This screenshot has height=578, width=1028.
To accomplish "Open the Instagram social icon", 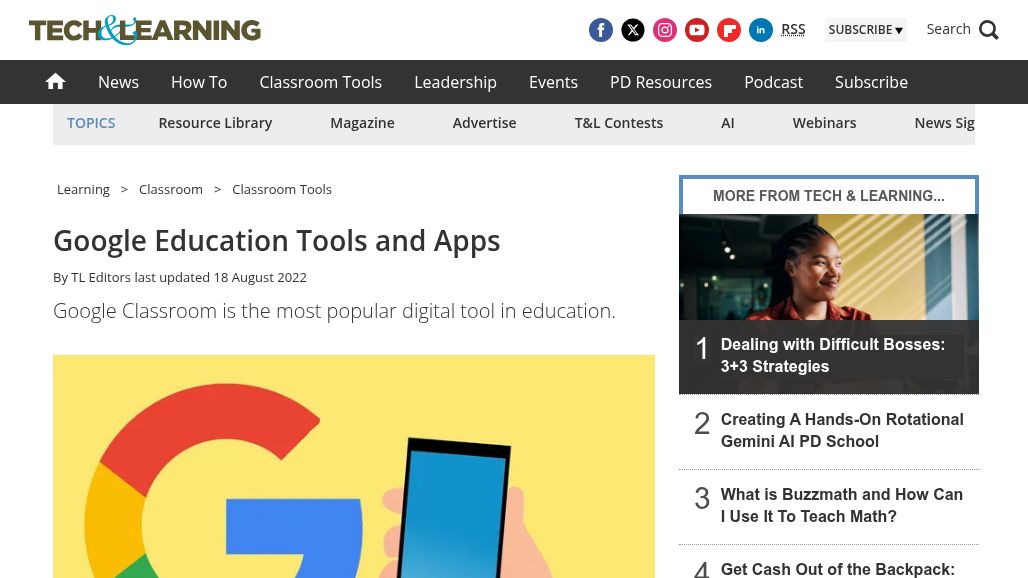I will [665, 30].
